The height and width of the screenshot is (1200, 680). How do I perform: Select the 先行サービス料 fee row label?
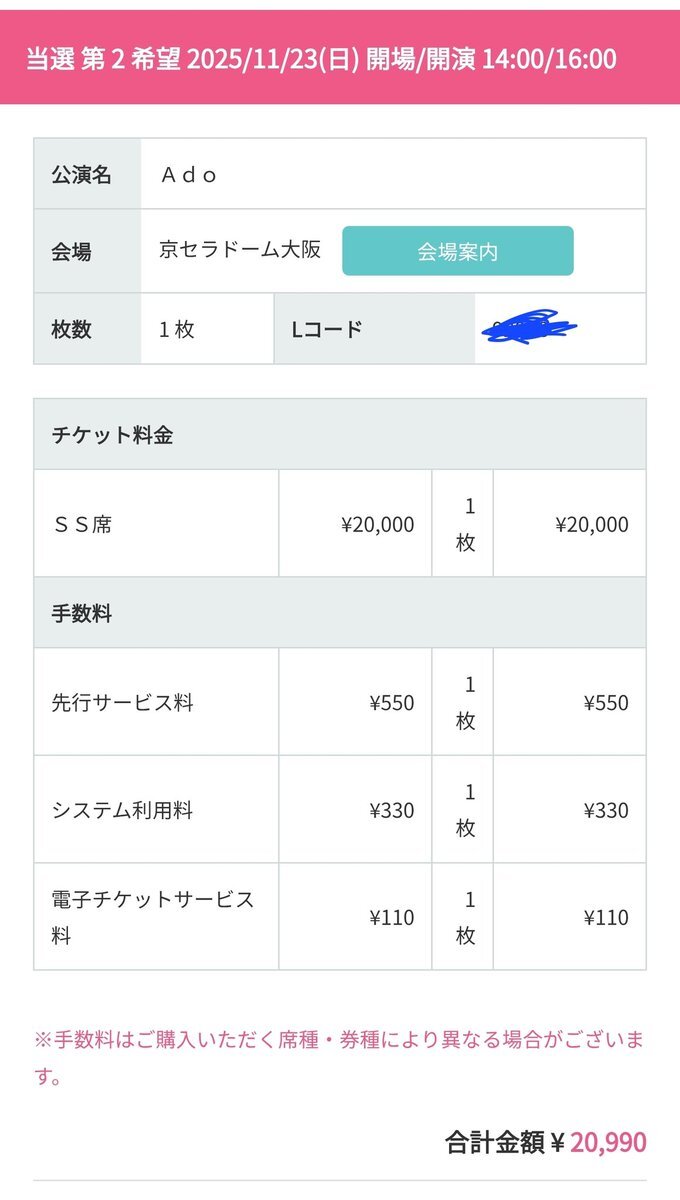point(122,703)
